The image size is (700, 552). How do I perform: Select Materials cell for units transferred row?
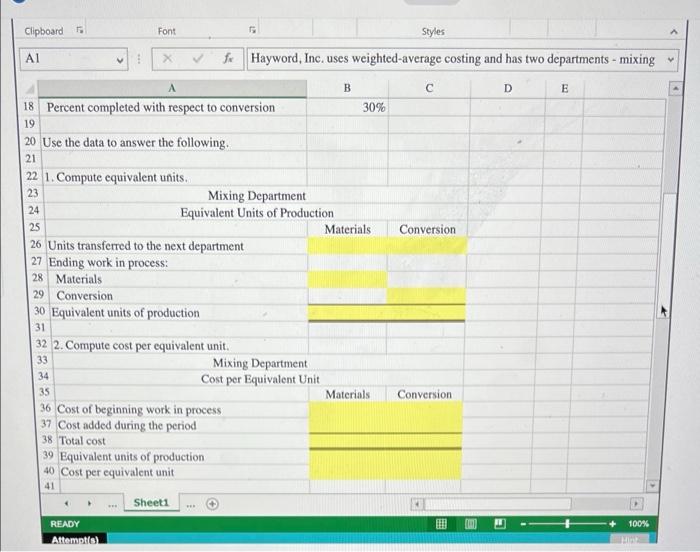(x=347, y=246)
